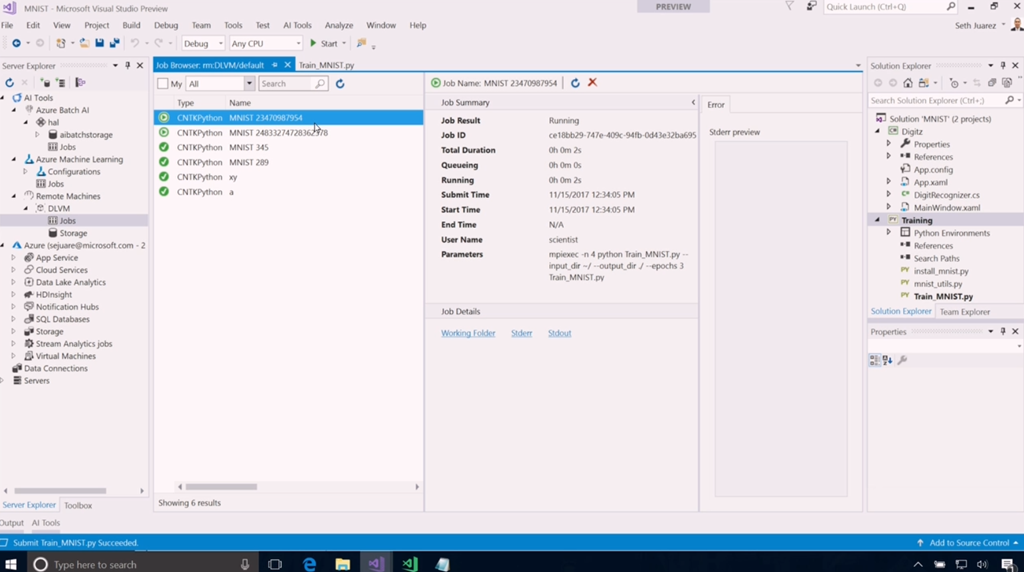Click the Save All toolbar icon

(x=114, y=43)
